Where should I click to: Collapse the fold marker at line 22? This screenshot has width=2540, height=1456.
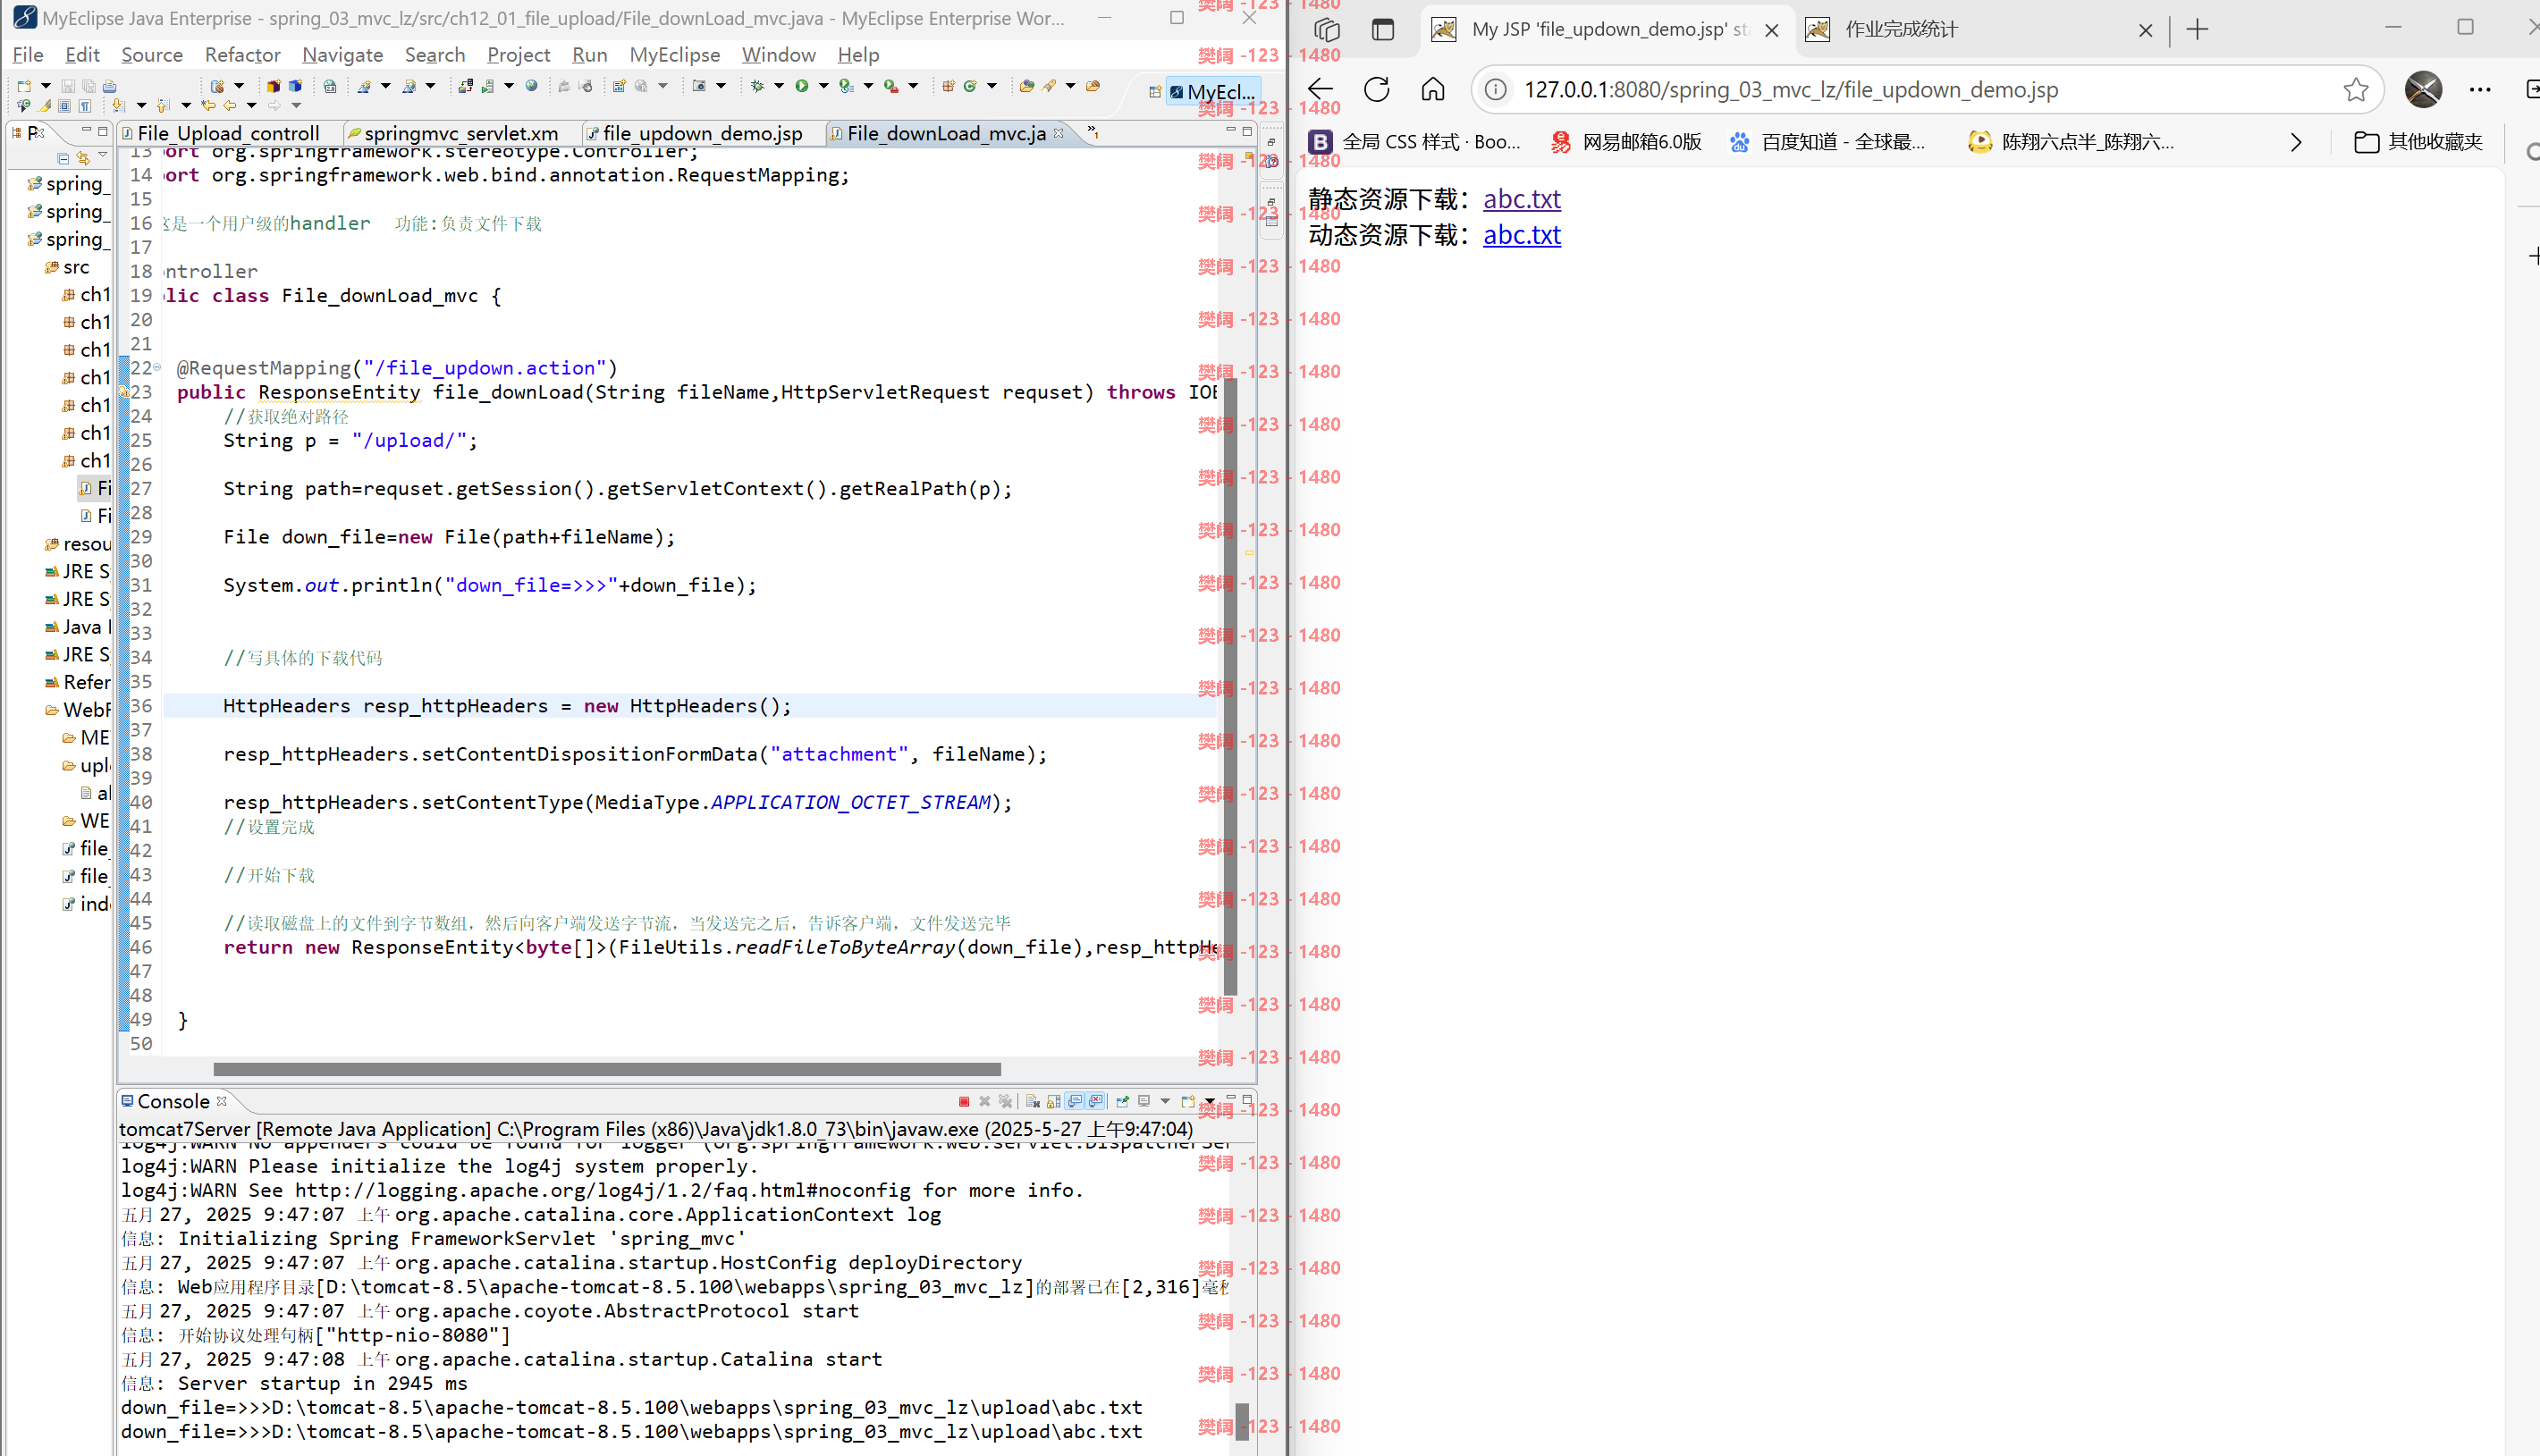tap(157, 368)
